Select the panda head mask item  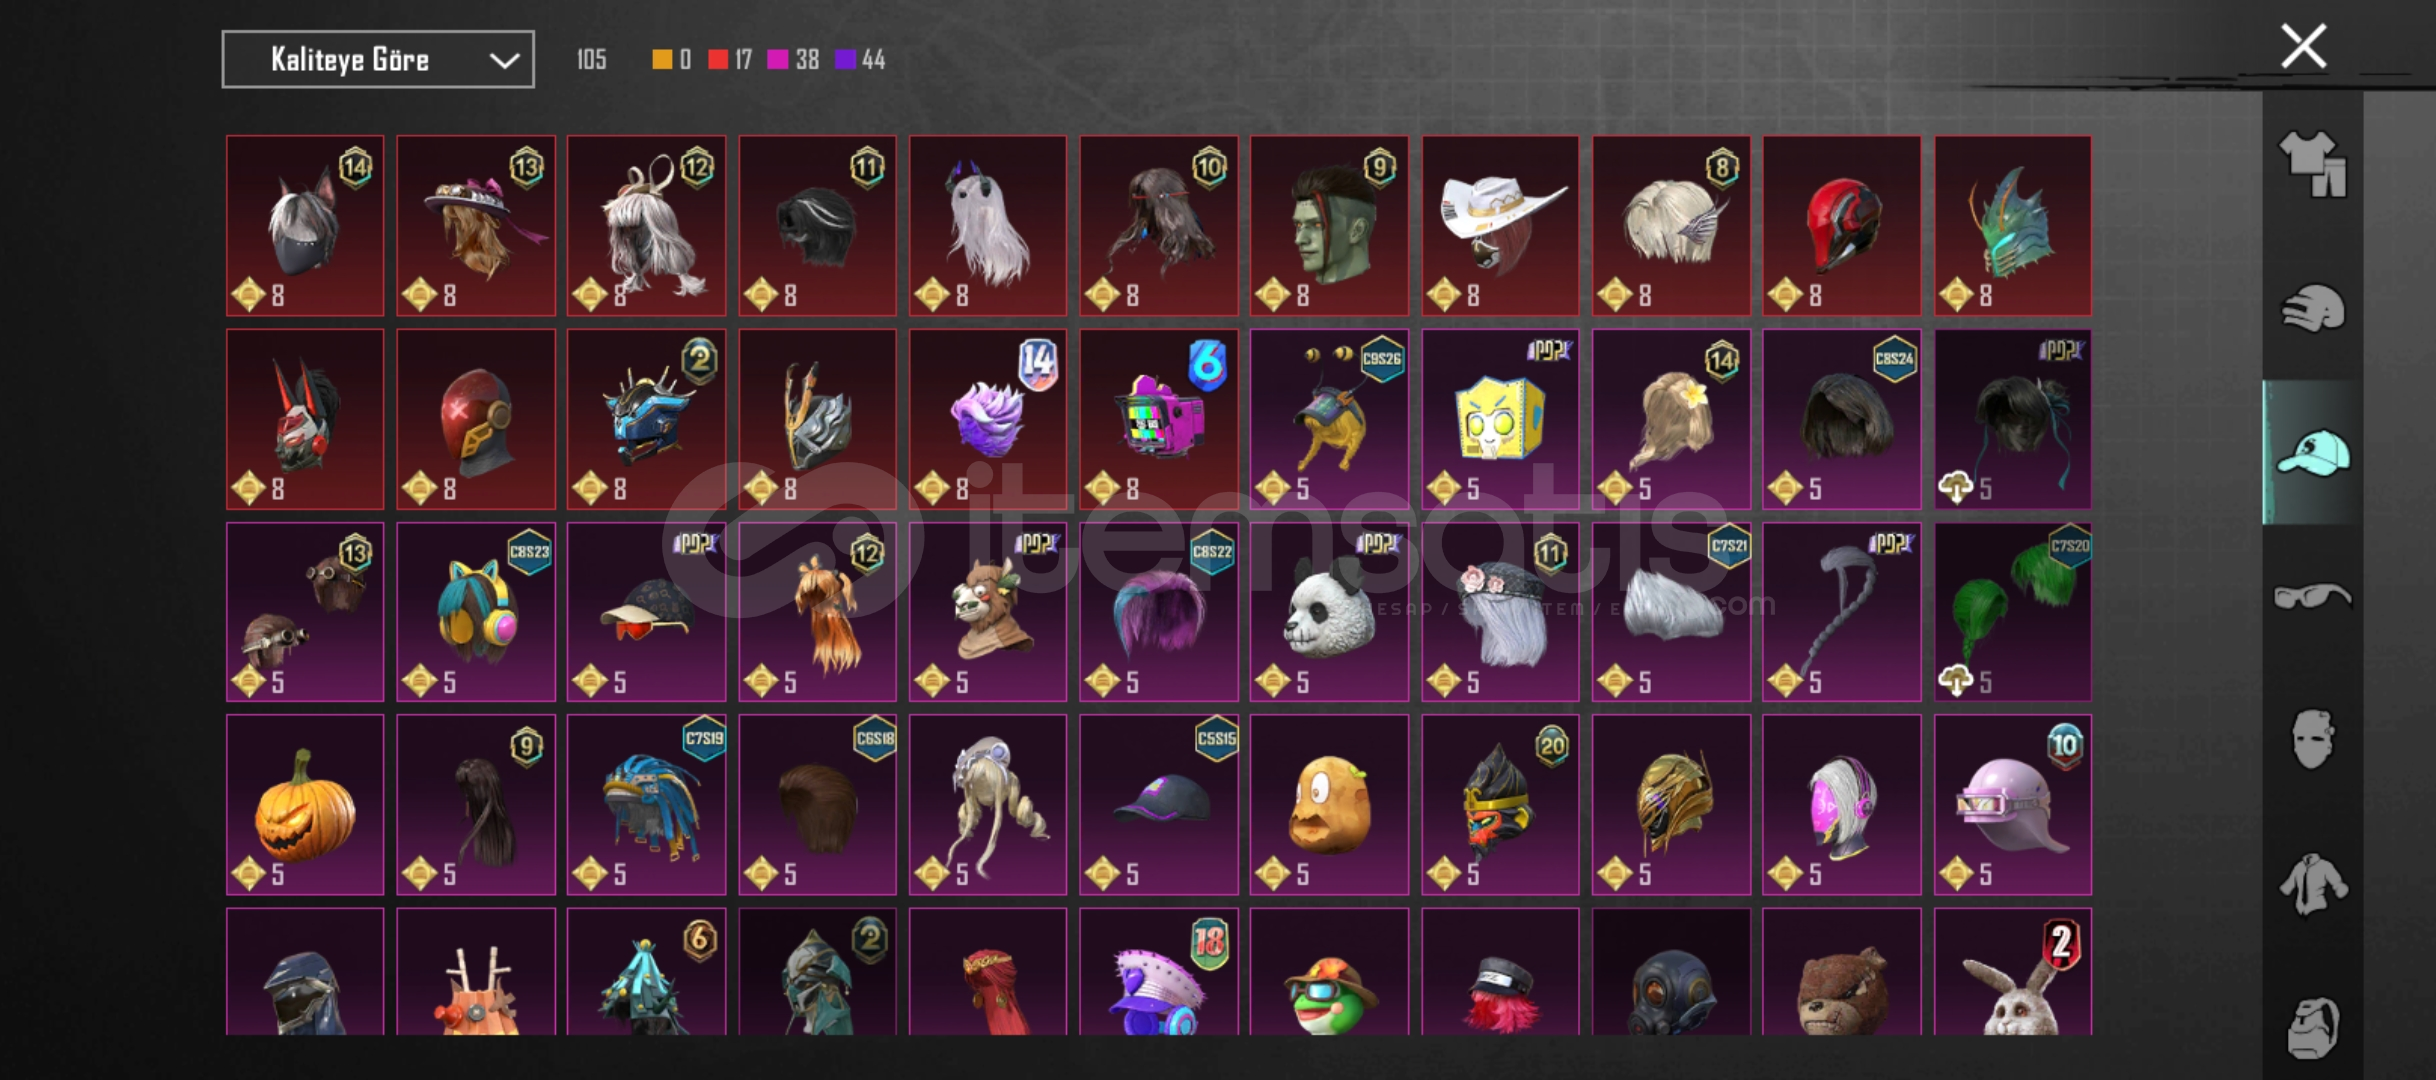point(1329,612)
